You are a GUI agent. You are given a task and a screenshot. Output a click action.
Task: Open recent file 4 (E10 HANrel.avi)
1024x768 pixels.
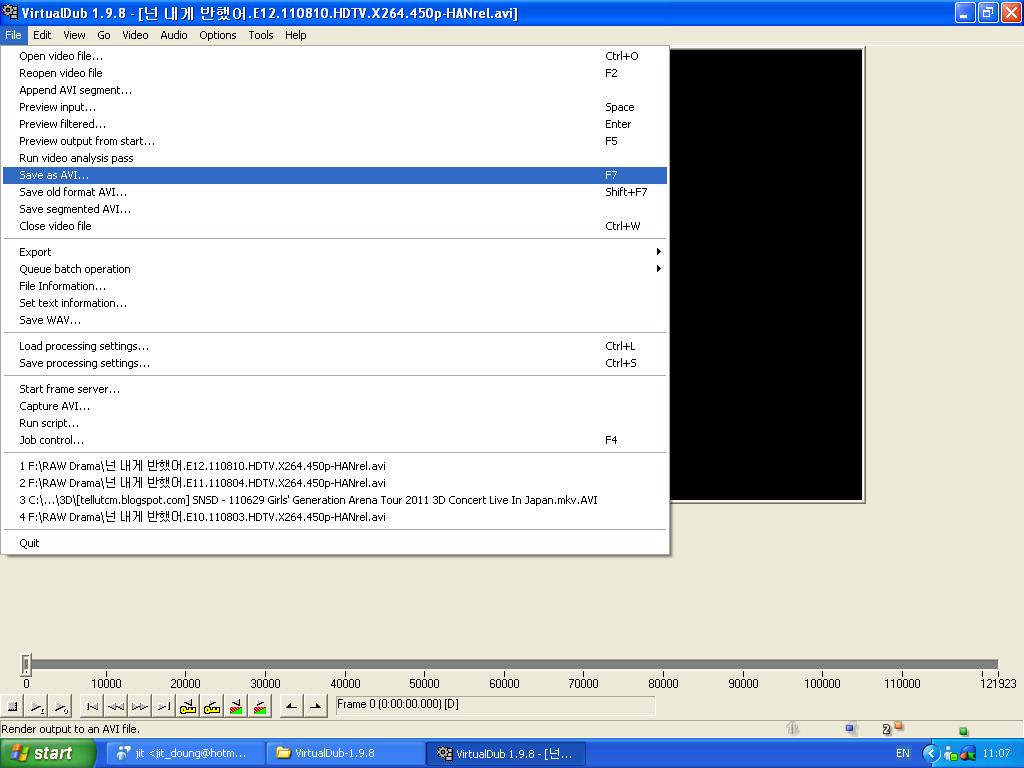click(x=335, y=517)
